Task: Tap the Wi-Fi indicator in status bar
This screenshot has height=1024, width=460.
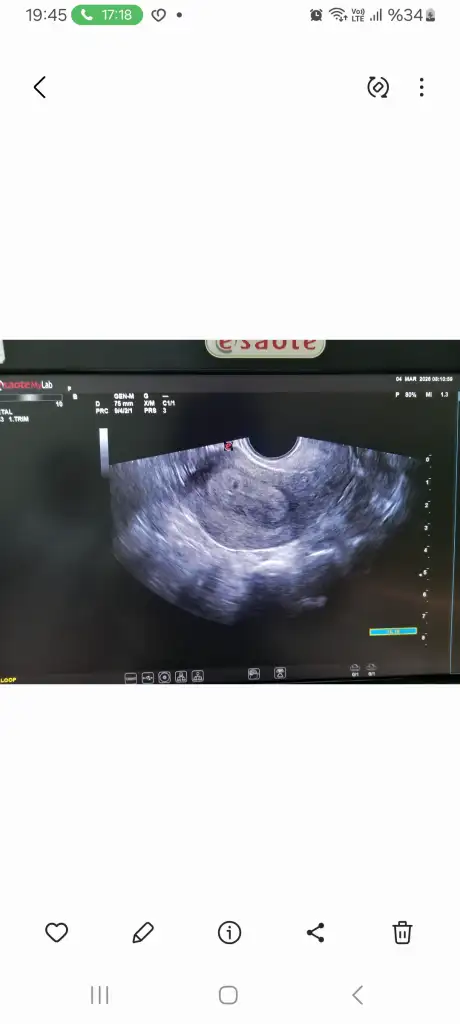Action: [x=338, y=15]
